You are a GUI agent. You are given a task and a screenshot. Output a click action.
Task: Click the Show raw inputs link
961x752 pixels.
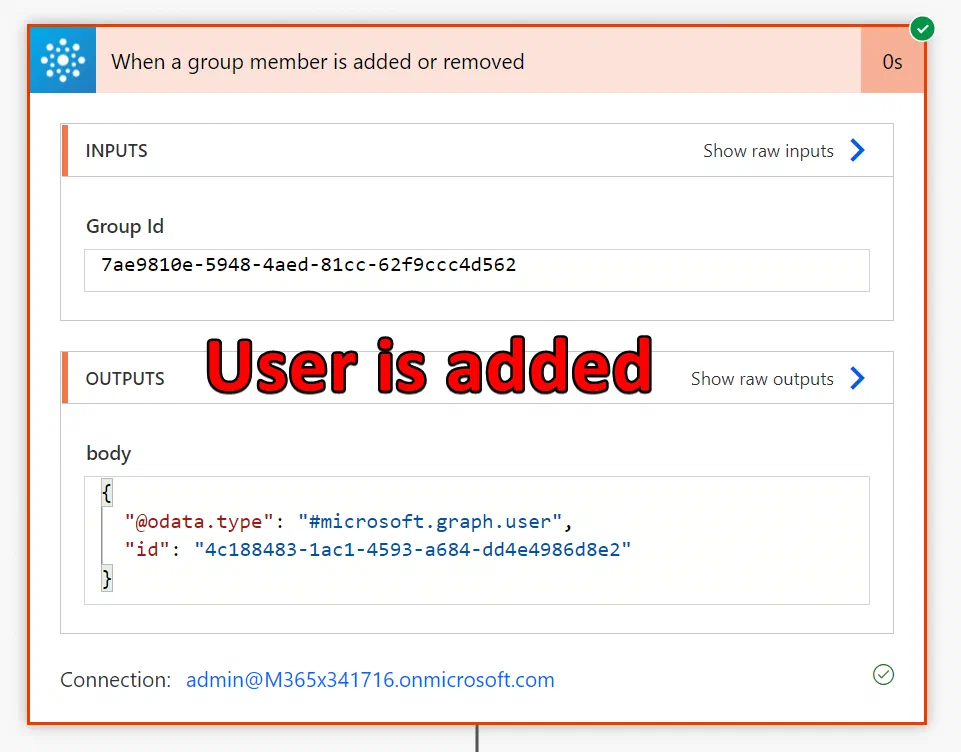[768, 151]
